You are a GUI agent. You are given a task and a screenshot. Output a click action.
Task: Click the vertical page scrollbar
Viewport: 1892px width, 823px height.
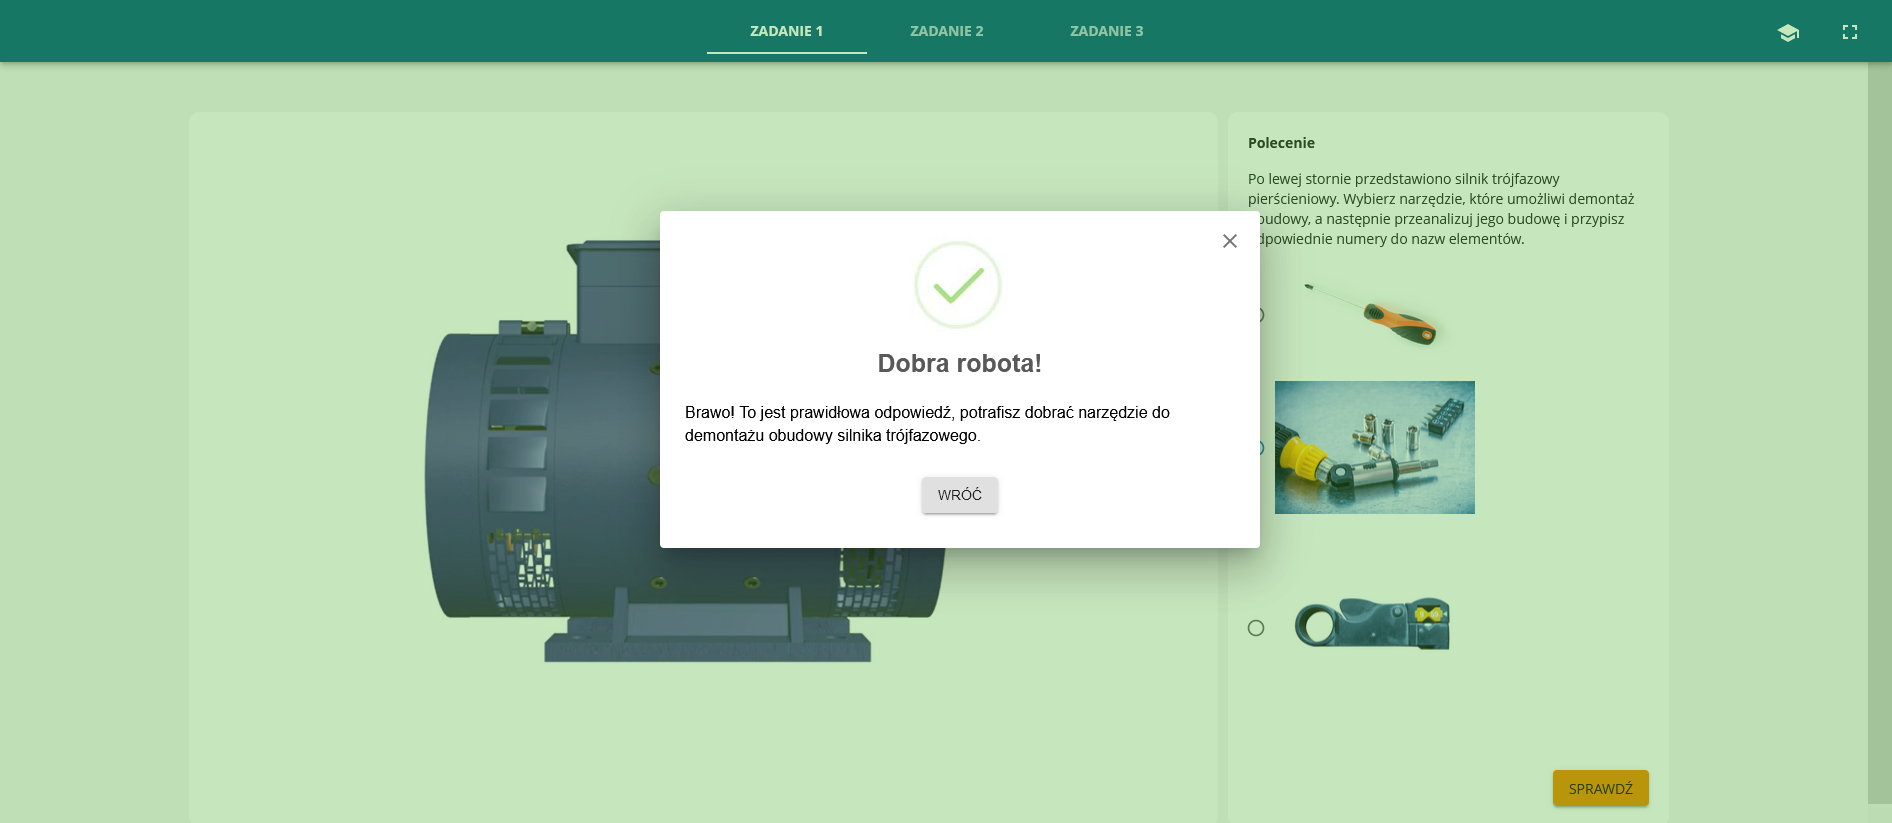[1879, 430]
